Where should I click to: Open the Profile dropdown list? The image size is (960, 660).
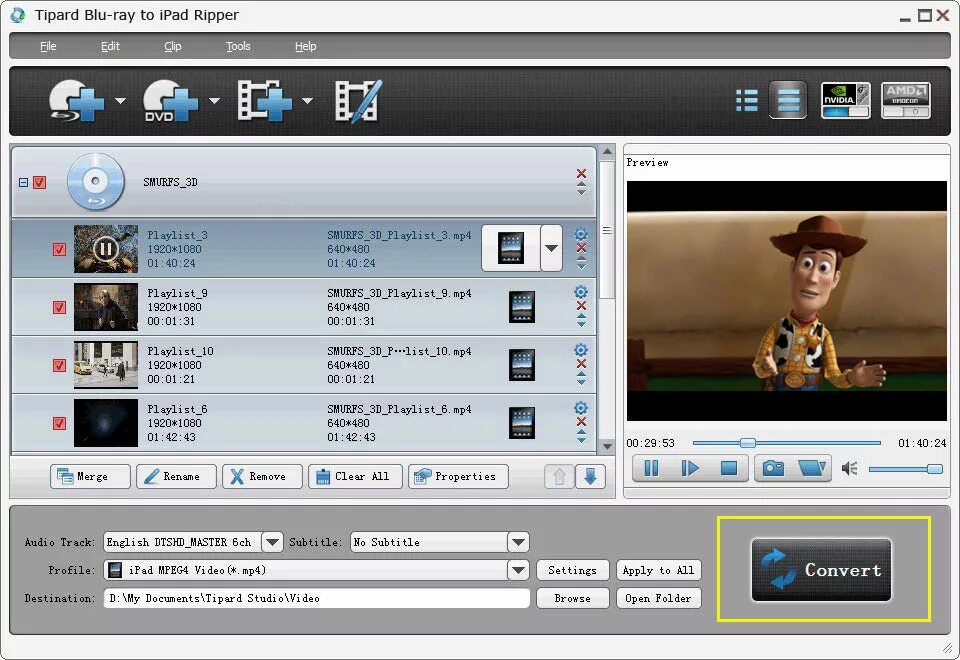tap(519, 570)
